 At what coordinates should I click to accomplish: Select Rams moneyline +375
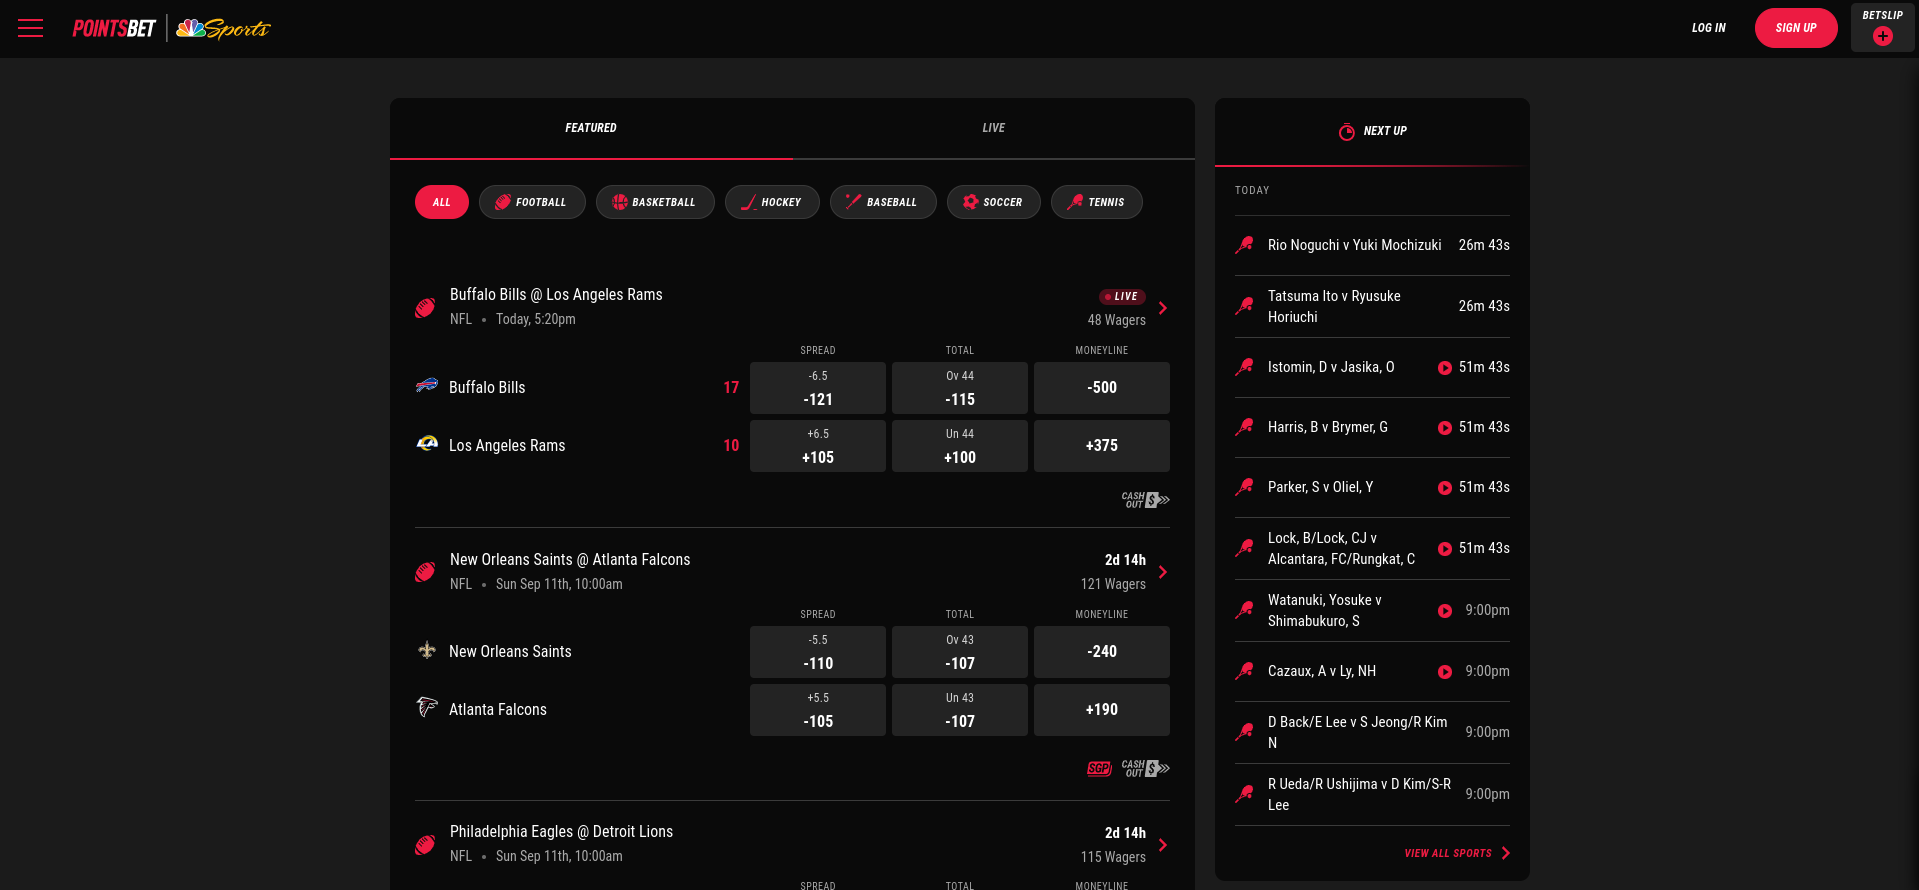click(x=1102, y=446)
